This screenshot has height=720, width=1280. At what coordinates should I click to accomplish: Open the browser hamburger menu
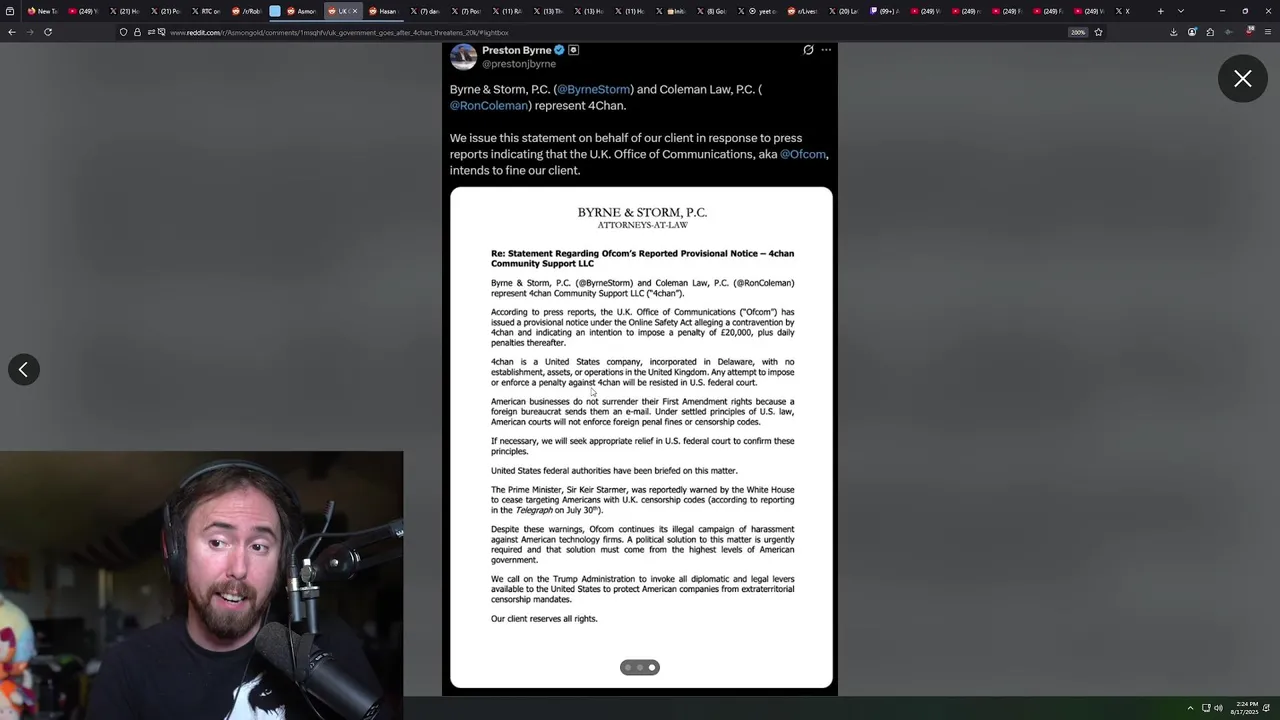[x=1267, y=32]
